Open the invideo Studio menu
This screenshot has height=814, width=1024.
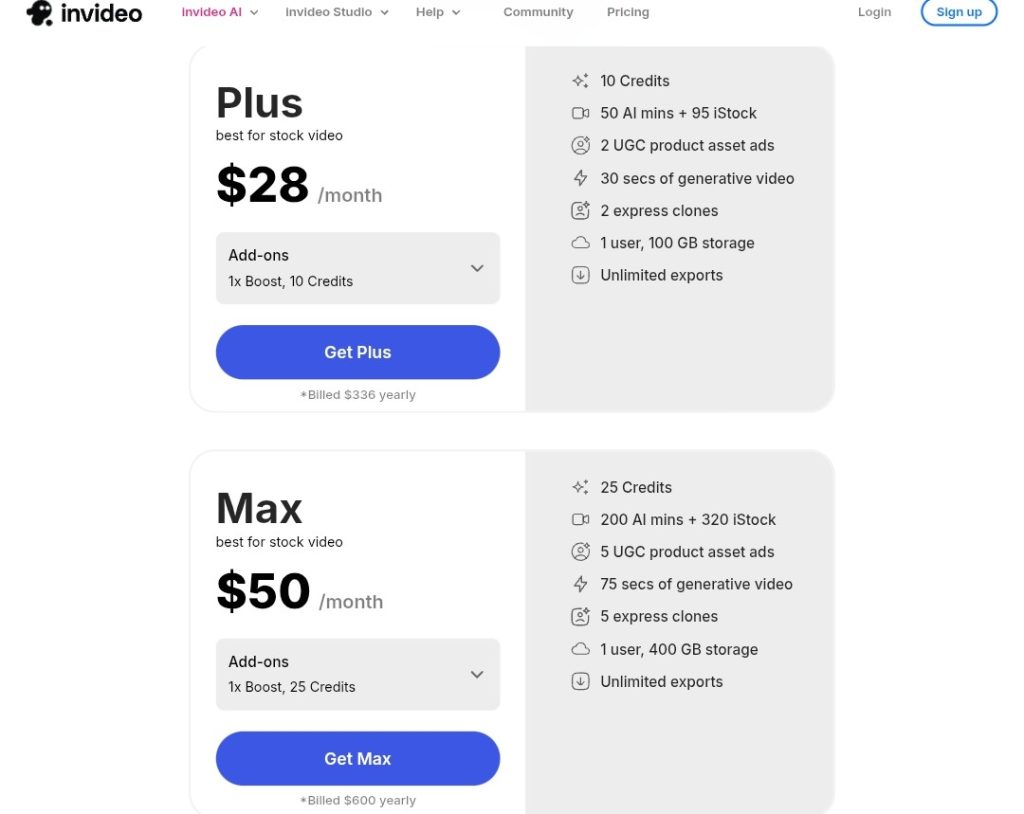point(337,12)
